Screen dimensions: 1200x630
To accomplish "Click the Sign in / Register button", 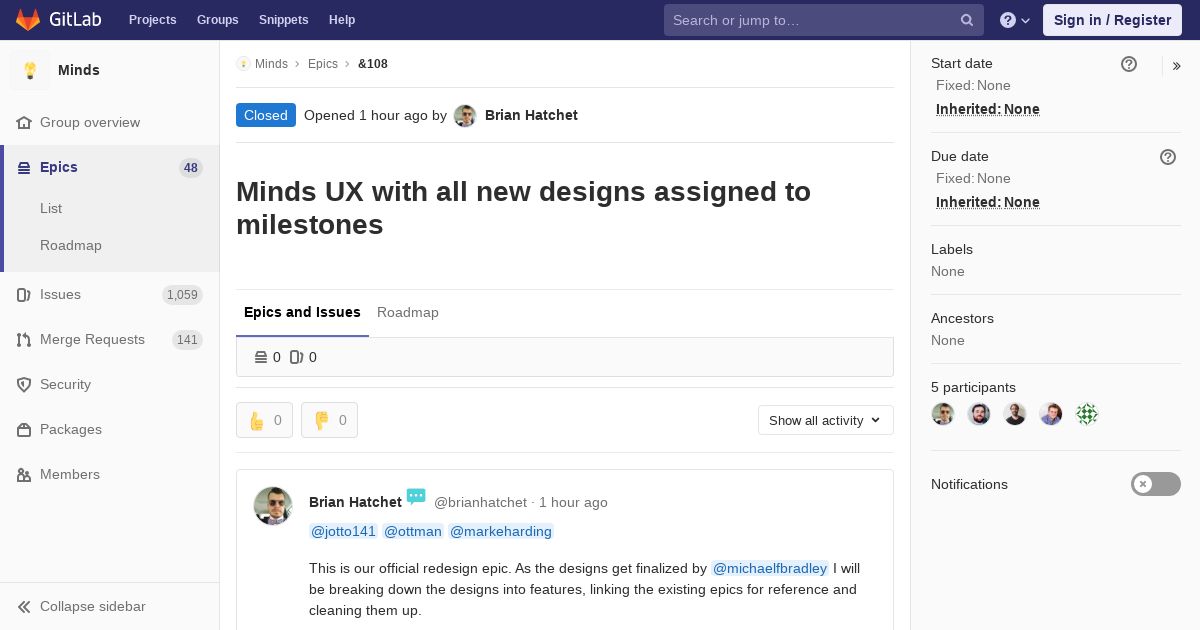I will pyautogui.click(x=1112, y=20).
